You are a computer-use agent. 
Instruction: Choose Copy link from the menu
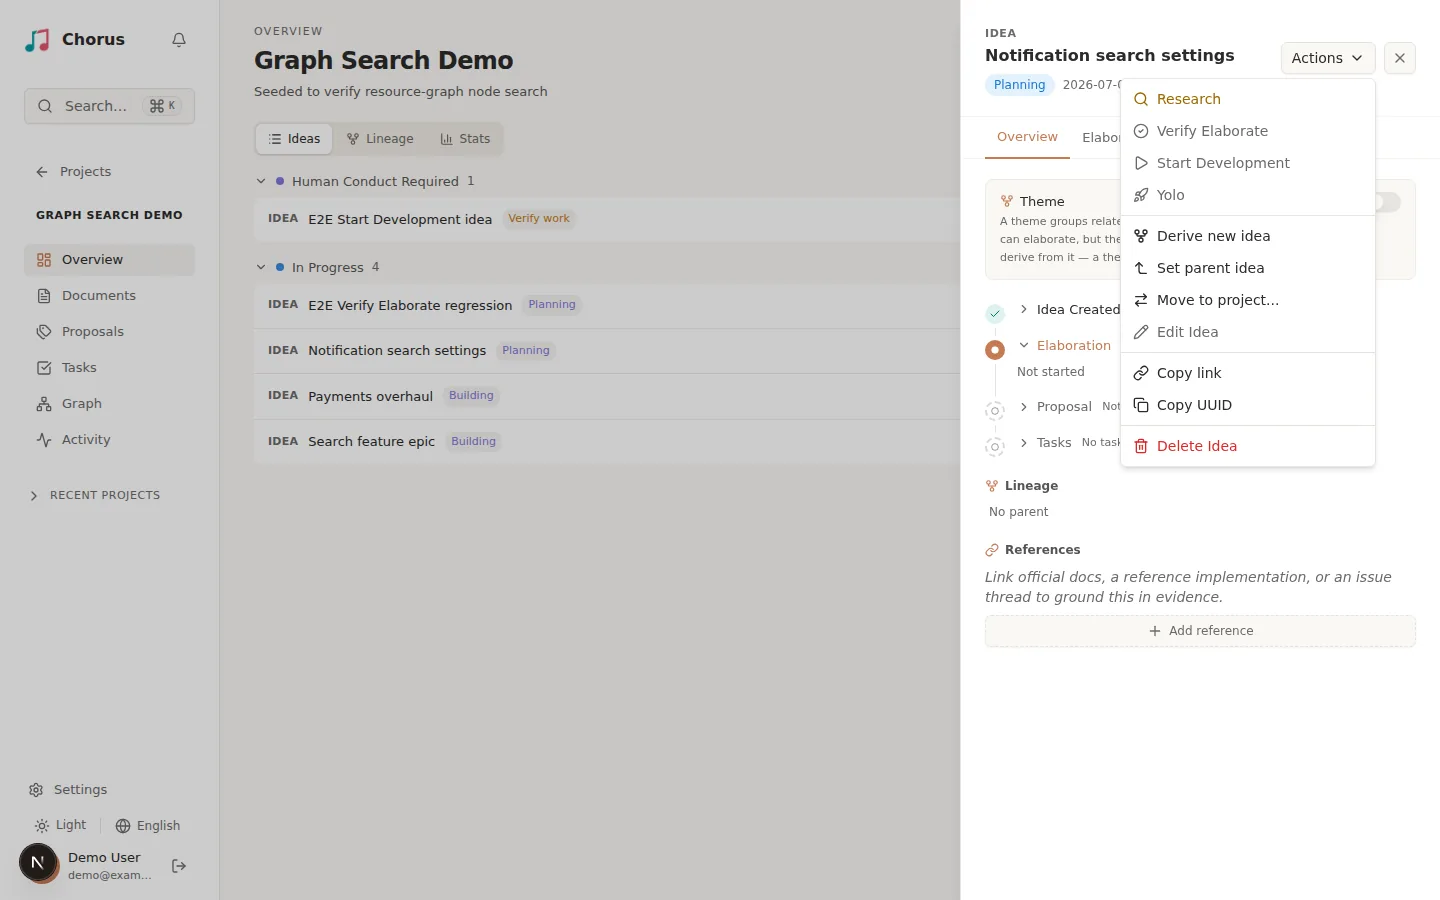tap(1248, 373)
